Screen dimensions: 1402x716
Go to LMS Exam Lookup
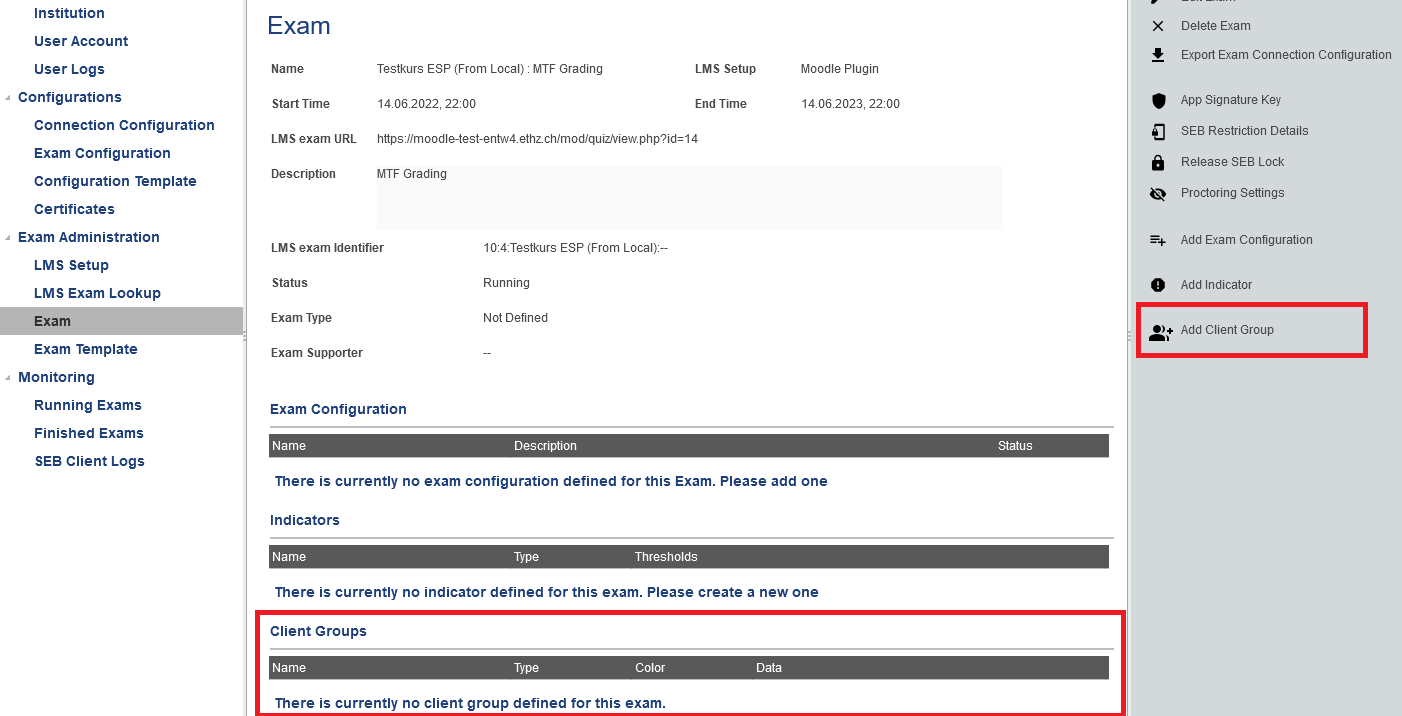coord(97,293)
